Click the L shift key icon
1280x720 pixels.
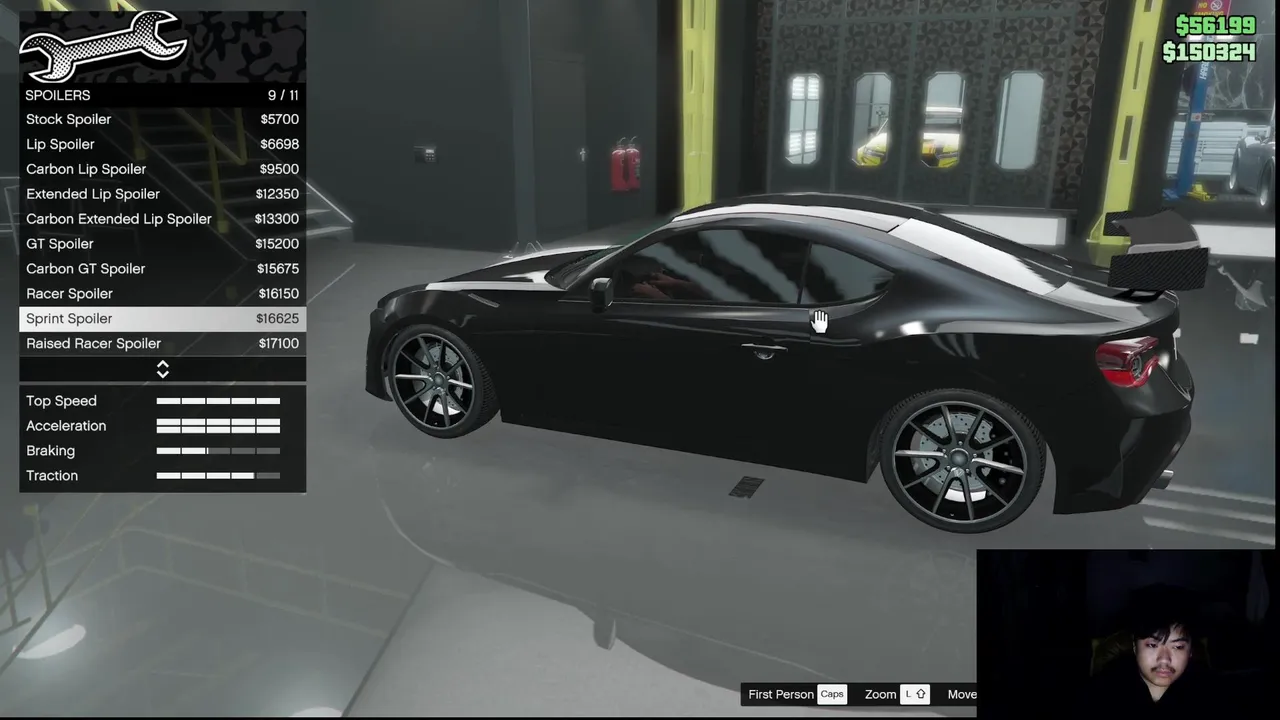coord(915,694)
